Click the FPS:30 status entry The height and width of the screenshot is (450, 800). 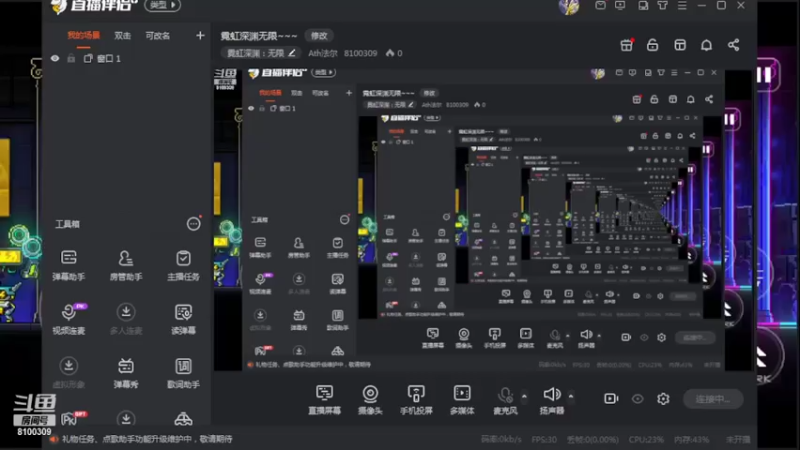point(544,439)
